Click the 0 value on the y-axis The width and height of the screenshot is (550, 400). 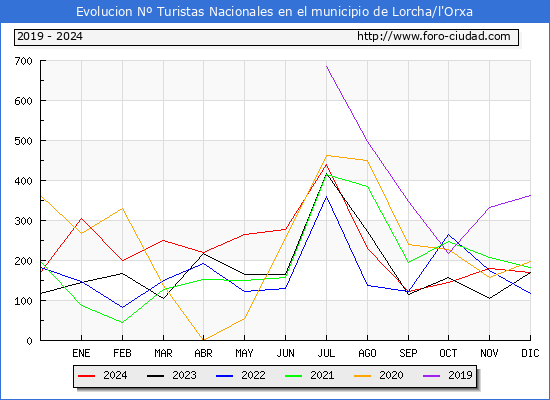[29, 341]
